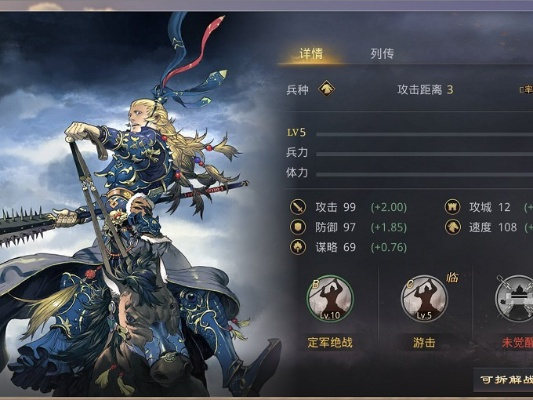The width and height of the screenshot is (533, 400).
Task: Click the 兵力 troop strength bar
Action: point(424,154)
